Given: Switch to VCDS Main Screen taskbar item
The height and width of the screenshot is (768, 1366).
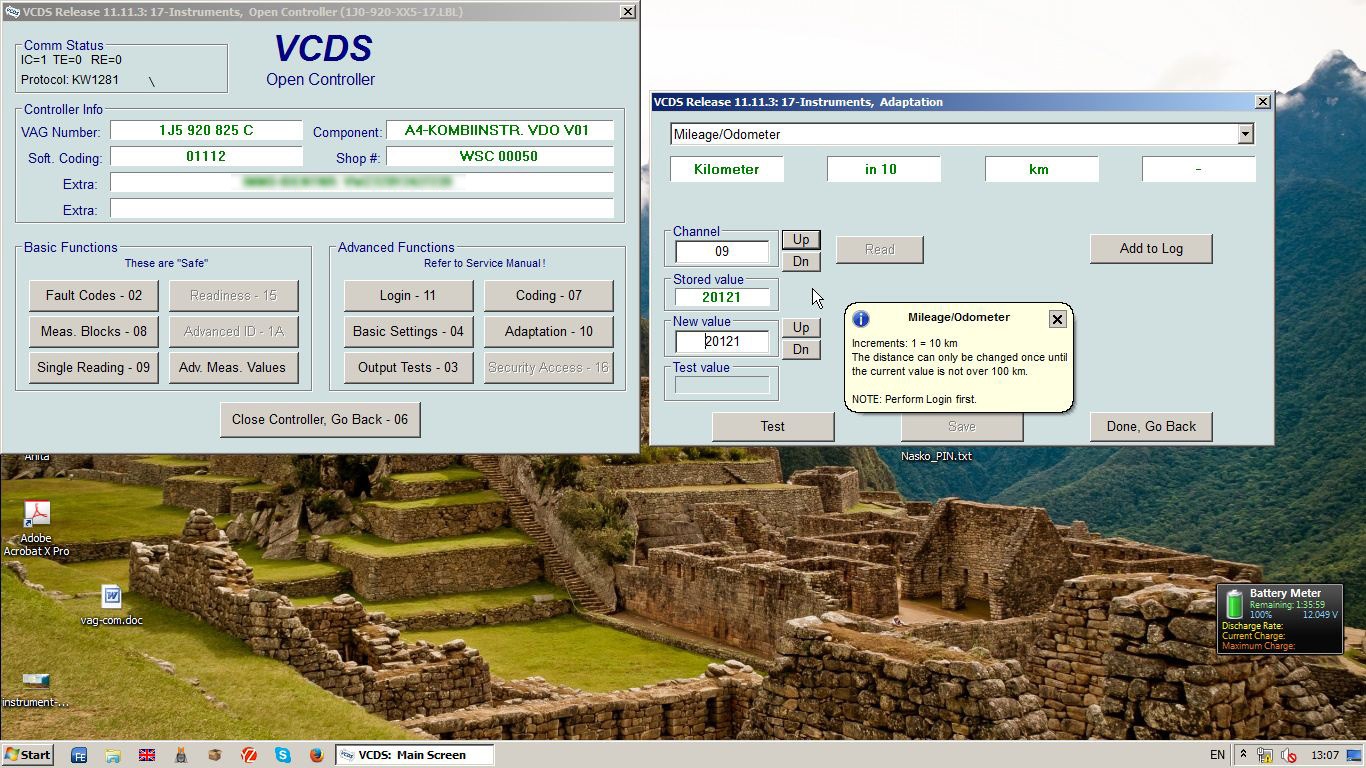Looking at the screenshot, I should (x=414, y=755).
